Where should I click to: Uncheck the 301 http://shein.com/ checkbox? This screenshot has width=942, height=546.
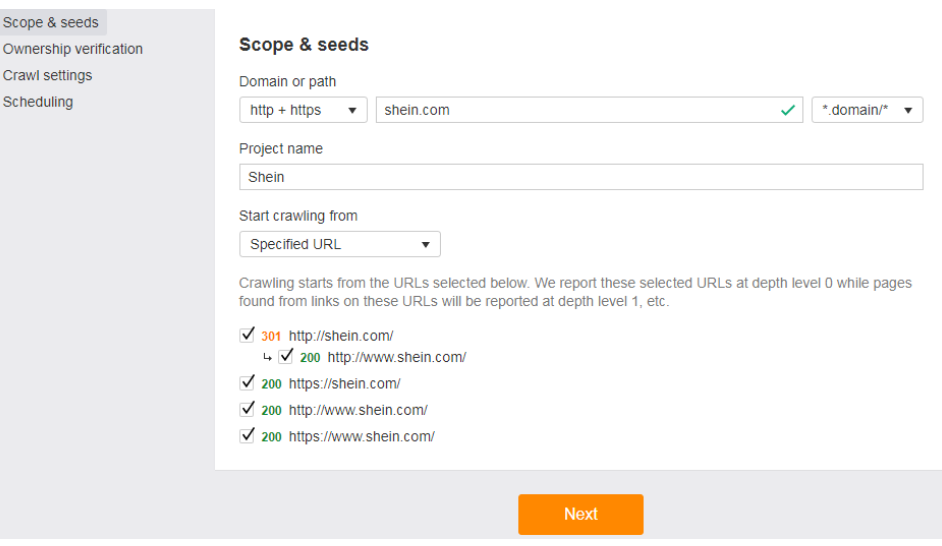point(247,335)
